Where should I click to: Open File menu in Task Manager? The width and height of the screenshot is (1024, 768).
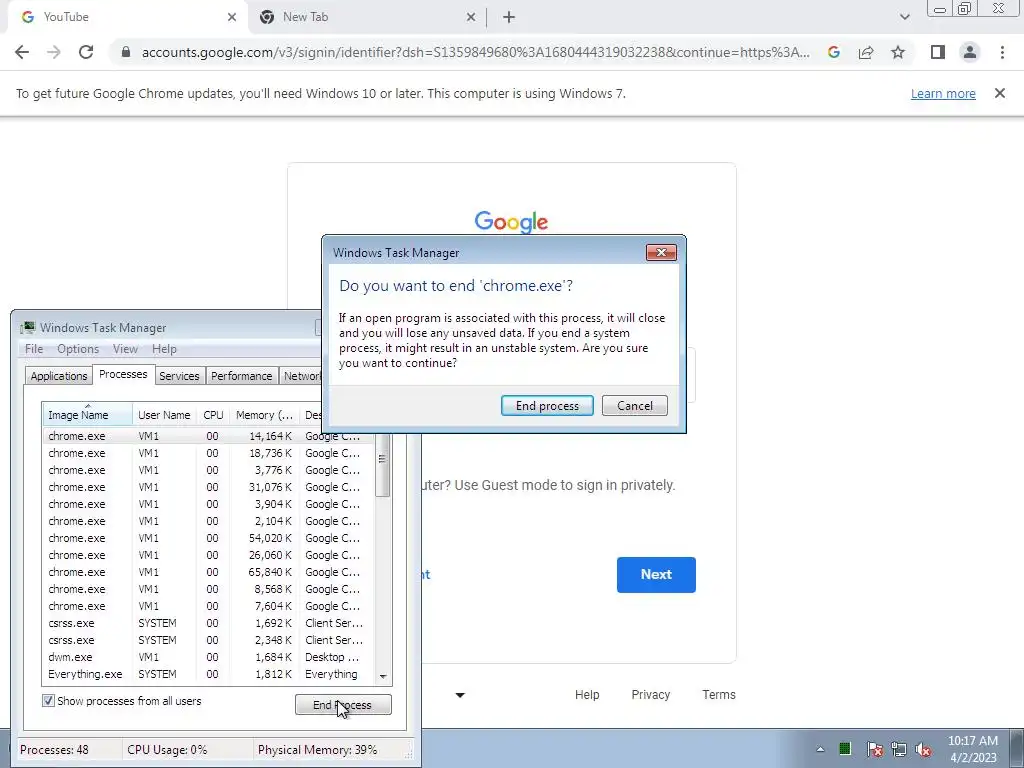(34, 349)
